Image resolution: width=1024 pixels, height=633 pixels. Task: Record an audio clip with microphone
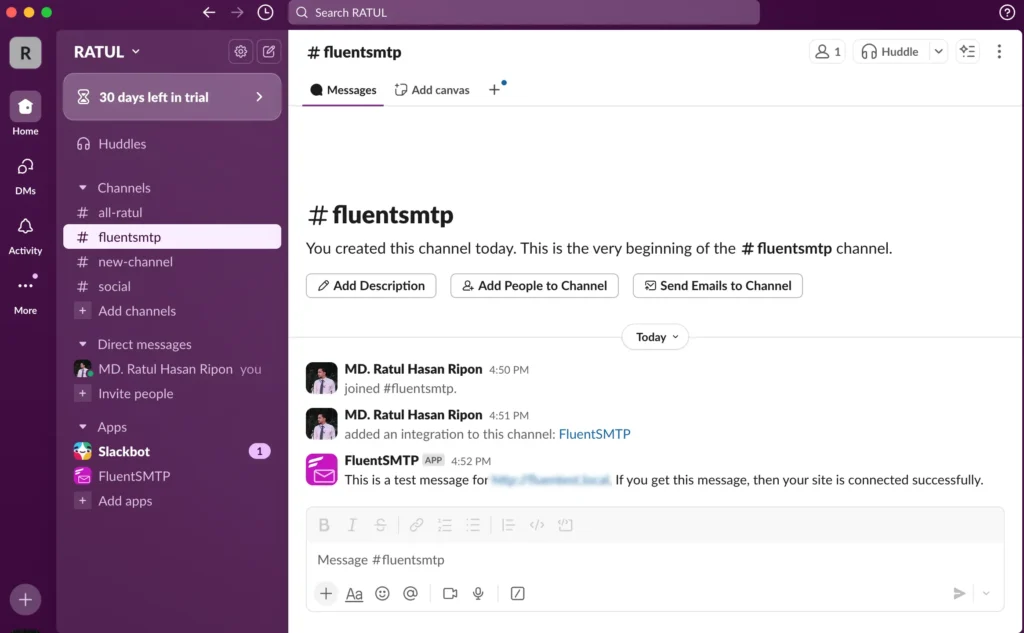tap(478, 593)
